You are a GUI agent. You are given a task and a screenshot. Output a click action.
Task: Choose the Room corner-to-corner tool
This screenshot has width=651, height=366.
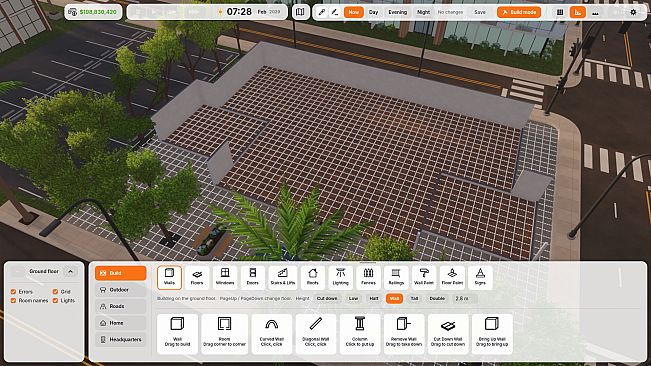[x=224, y=334]
